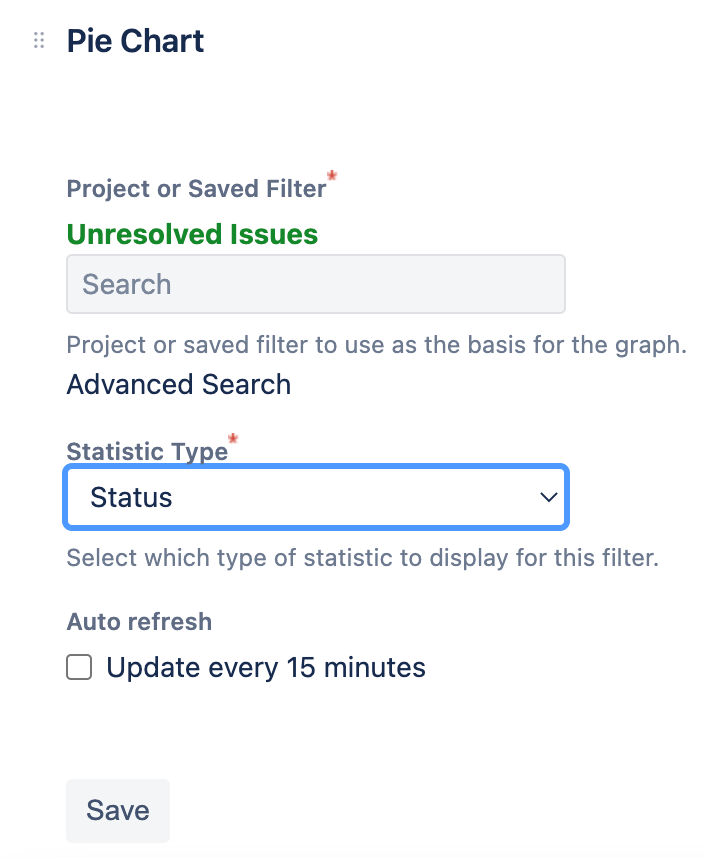Enable the Update every 15 minutes checkbox

pyautogui.click(x=79, y=667)
